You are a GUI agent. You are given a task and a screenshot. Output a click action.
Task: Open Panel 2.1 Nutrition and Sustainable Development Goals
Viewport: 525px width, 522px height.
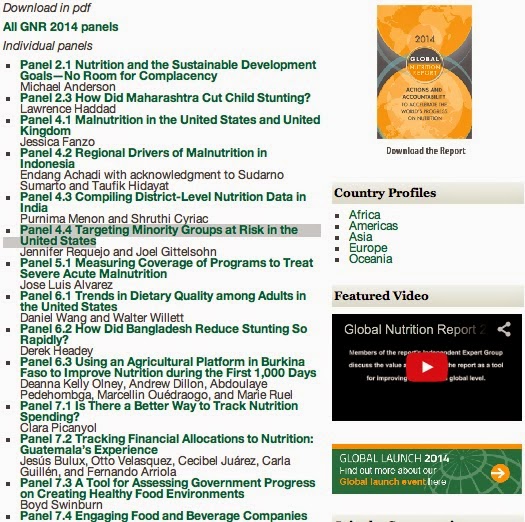(168, 70)
